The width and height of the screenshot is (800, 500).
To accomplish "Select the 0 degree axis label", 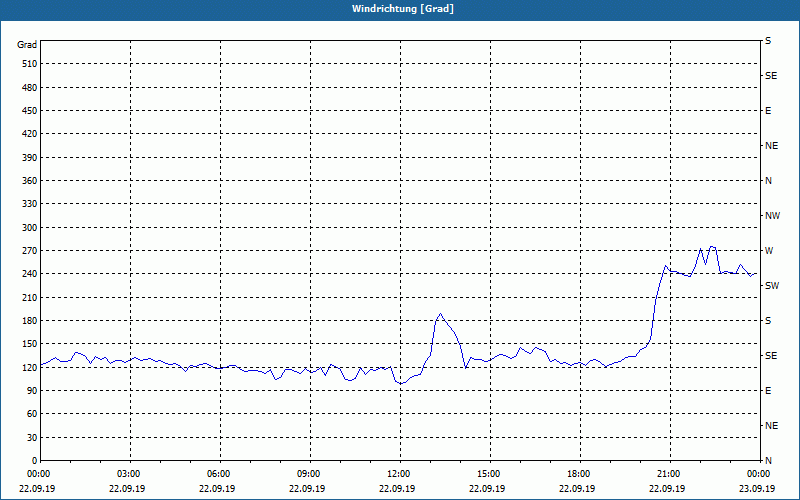I will 34,461.
